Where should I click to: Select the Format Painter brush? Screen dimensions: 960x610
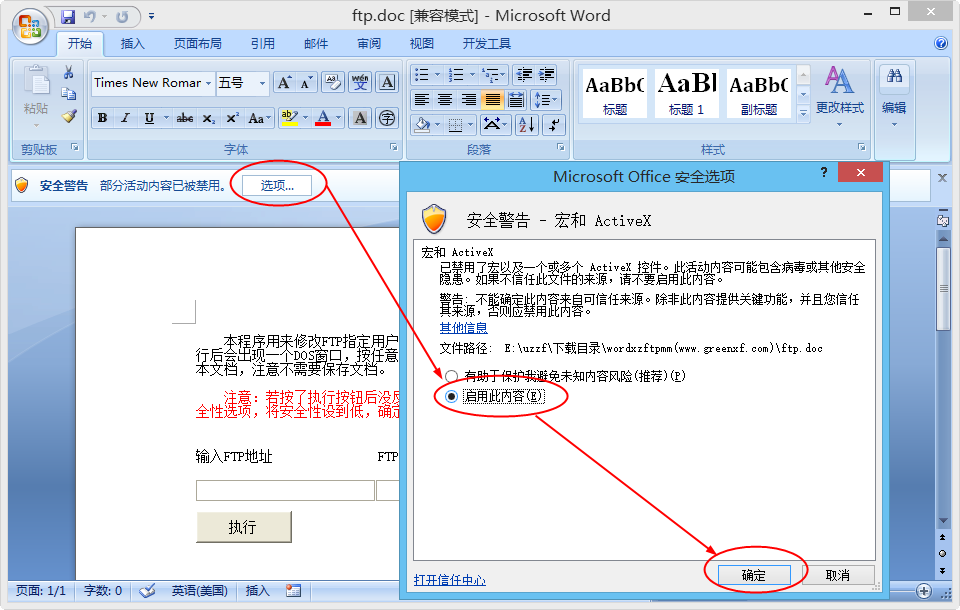point(69,116)
